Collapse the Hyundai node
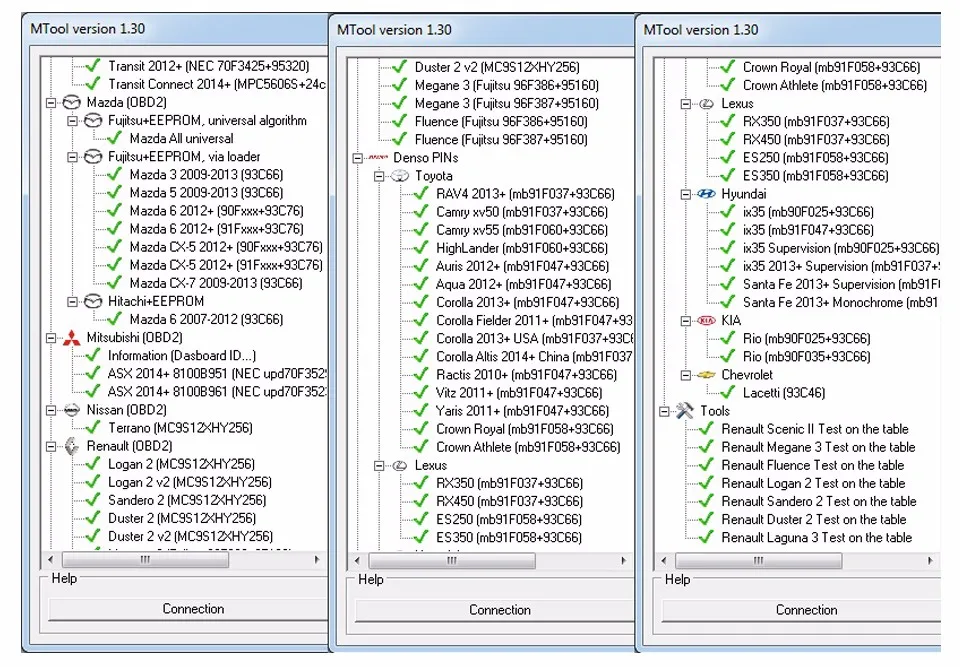This screenshot has height=667, width=960. click(x=686, y=194)
